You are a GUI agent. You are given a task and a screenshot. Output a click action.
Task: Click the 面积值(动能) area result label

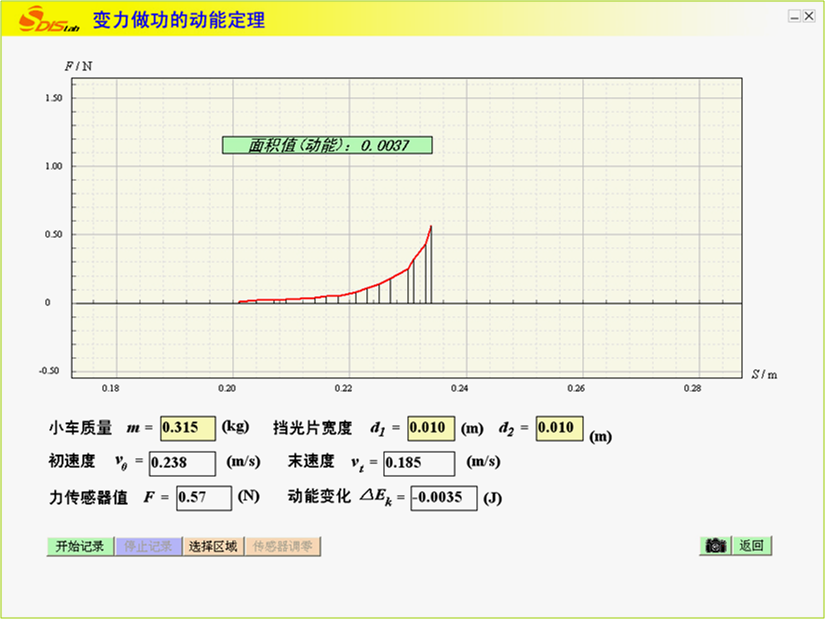327,145
